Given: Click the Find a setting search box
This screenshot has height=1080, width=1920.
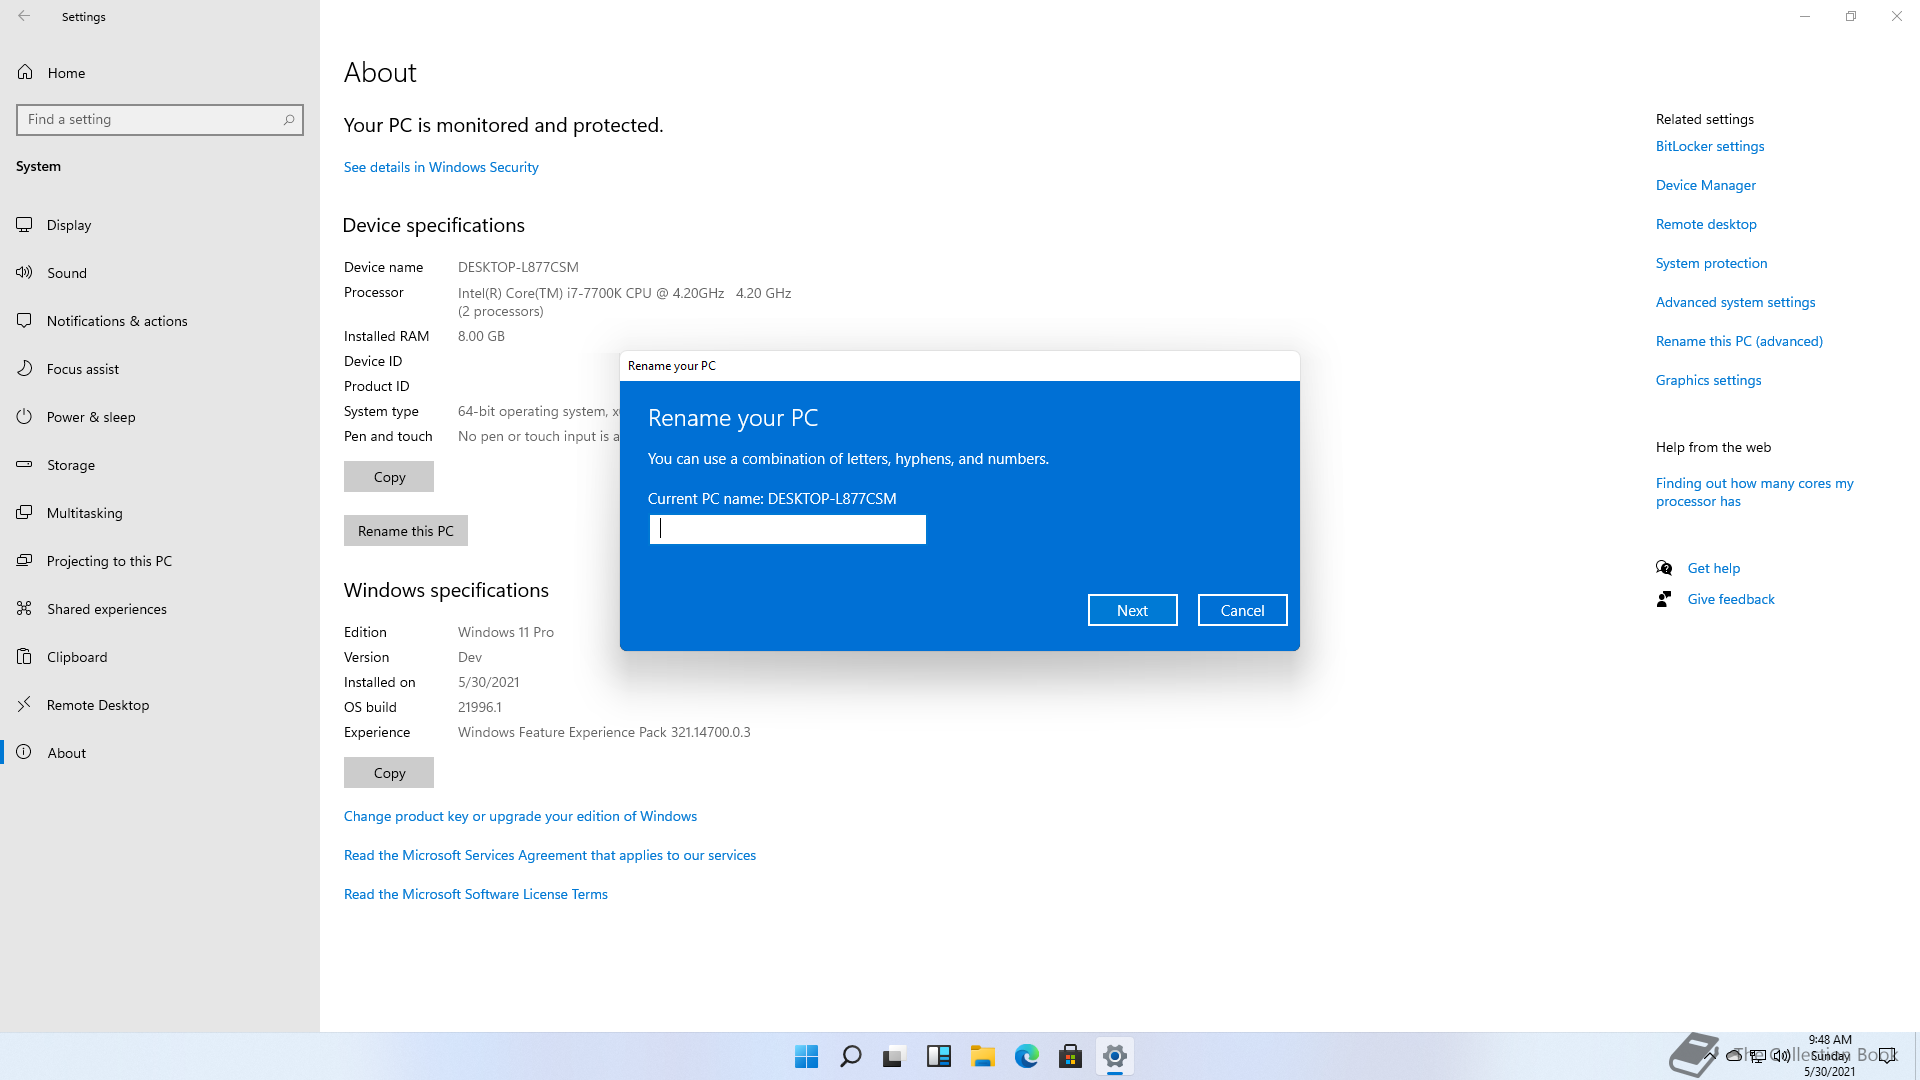Looking at the screenshot, I should tap(160, 120).
